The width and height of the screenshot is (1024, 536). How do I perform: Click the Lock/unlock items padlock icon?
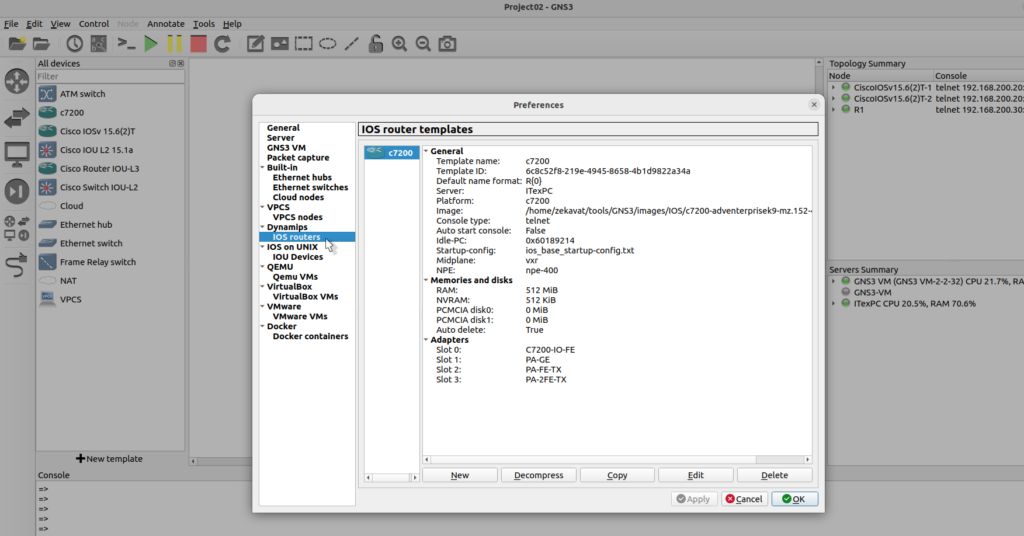pyautogui.click(x=376, y=44)
